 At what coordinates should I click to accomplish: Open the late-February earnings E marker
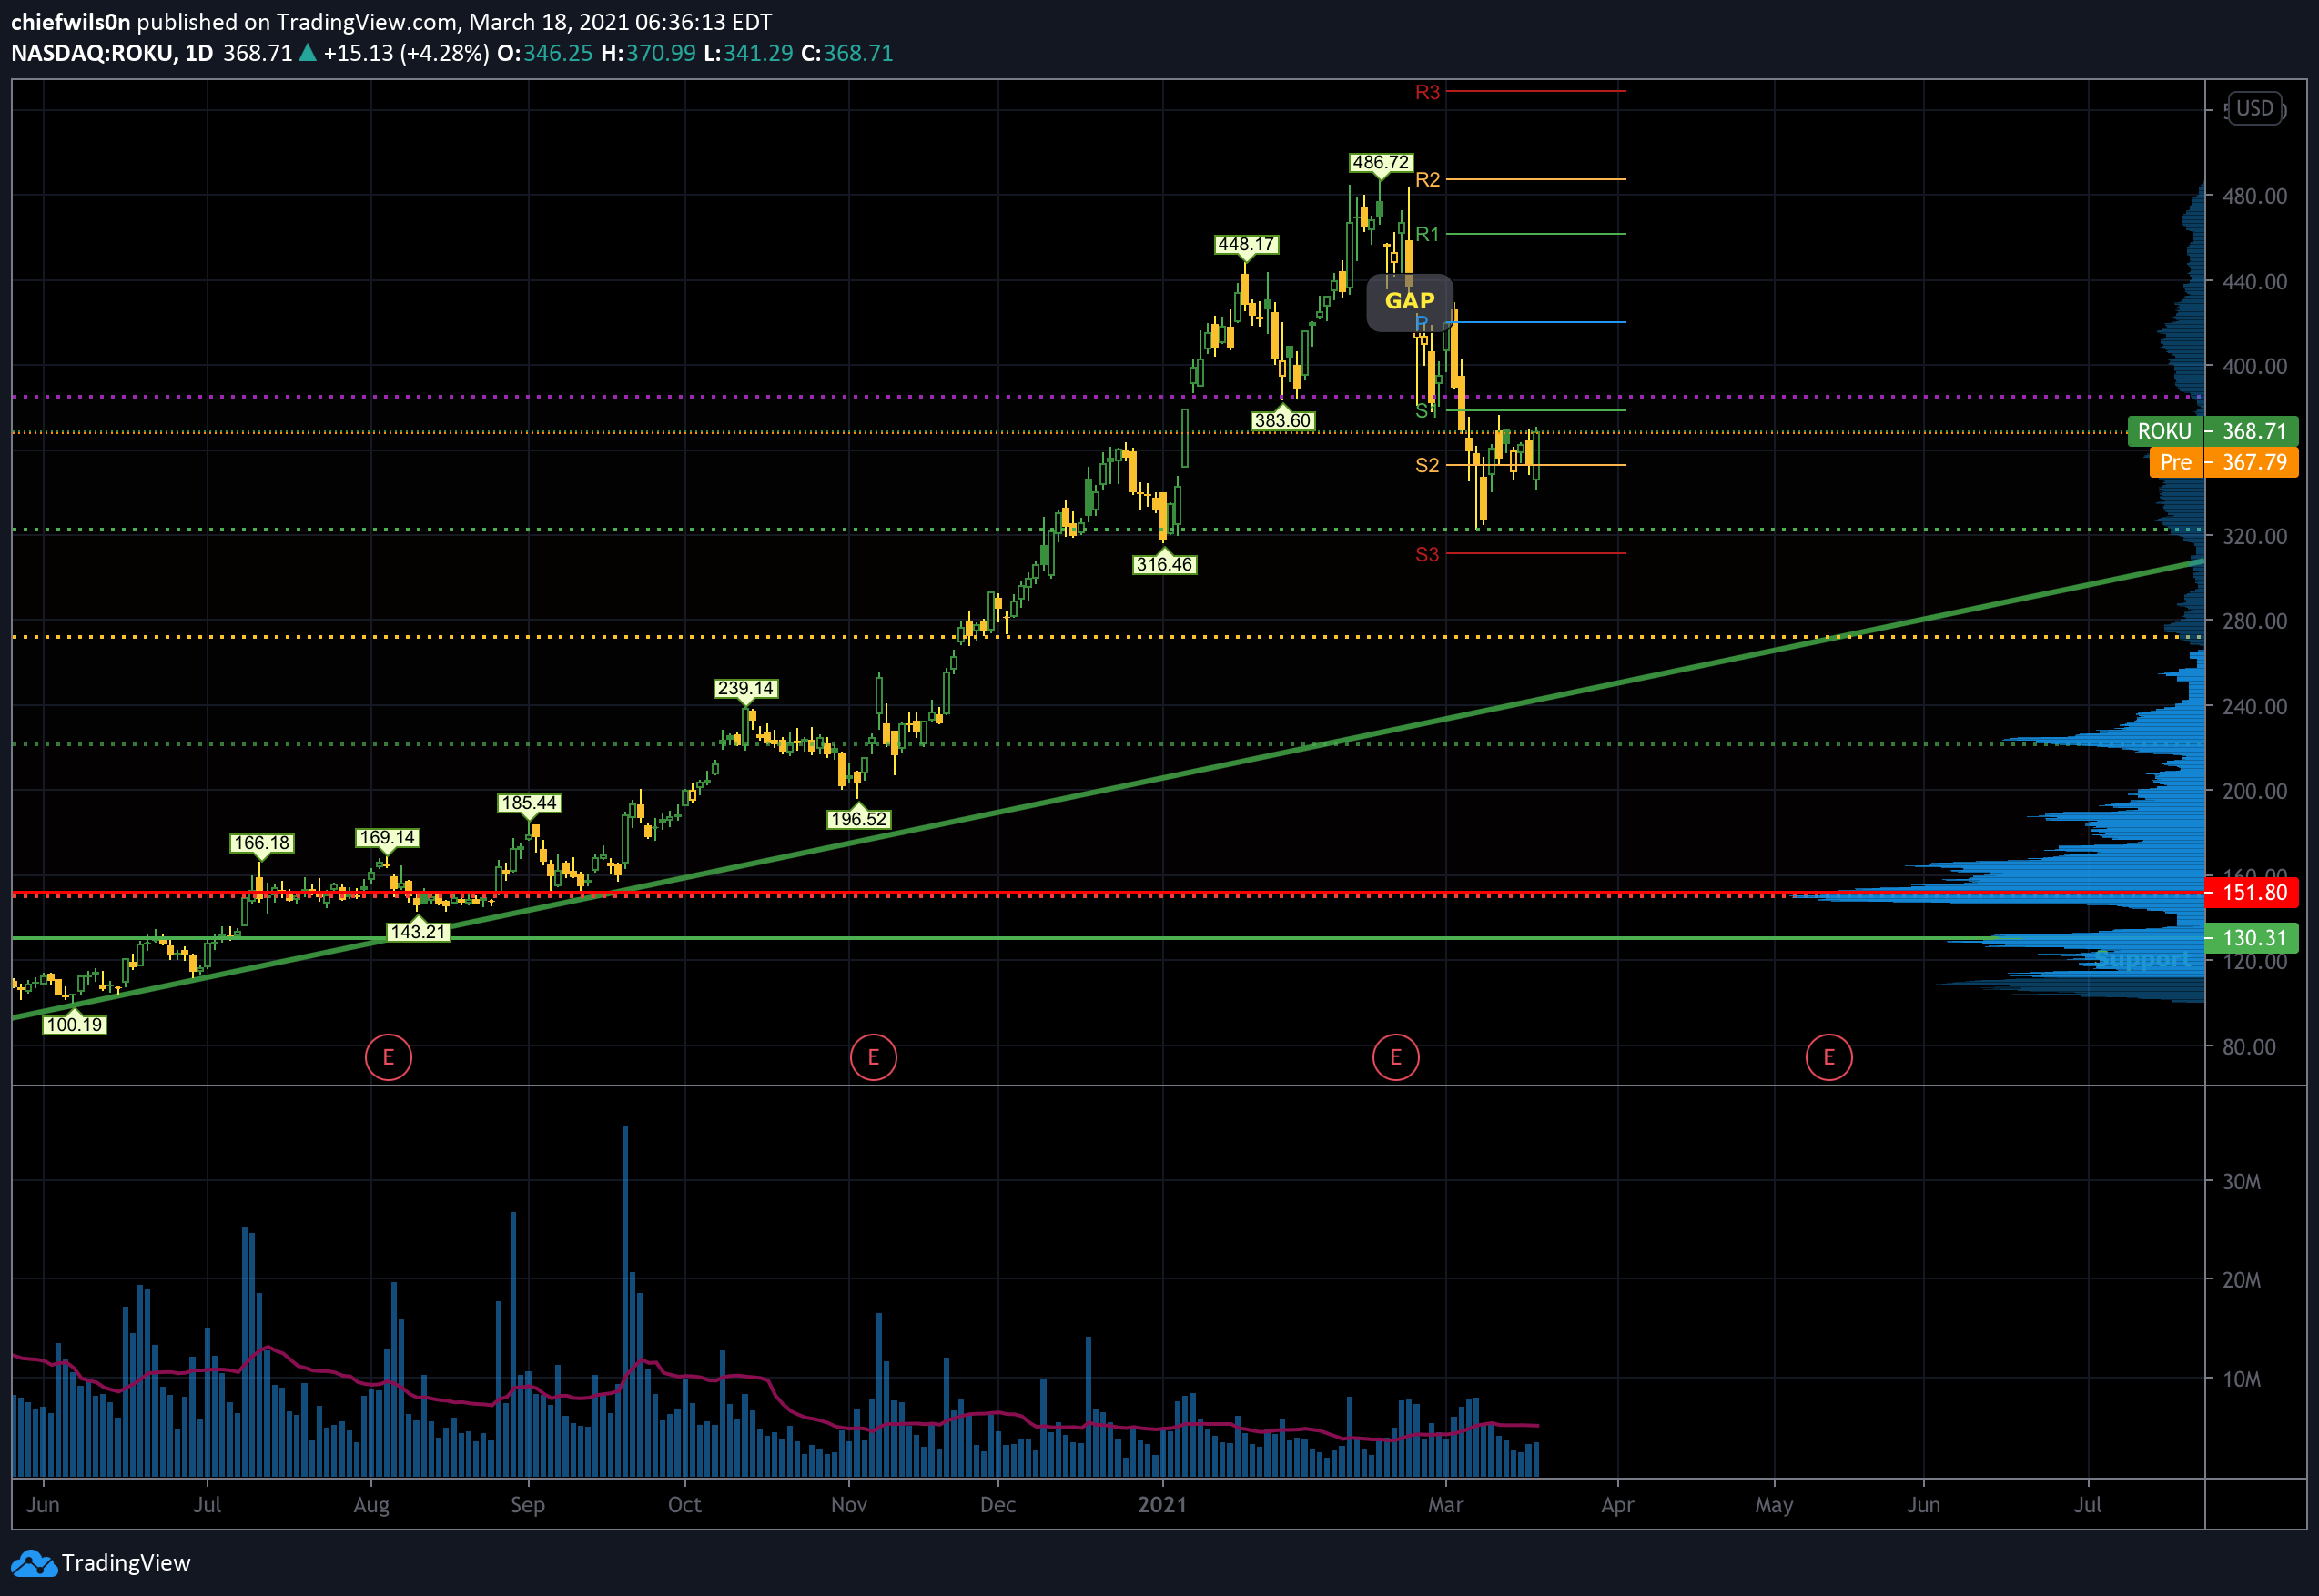(x=1396, y=1057)
